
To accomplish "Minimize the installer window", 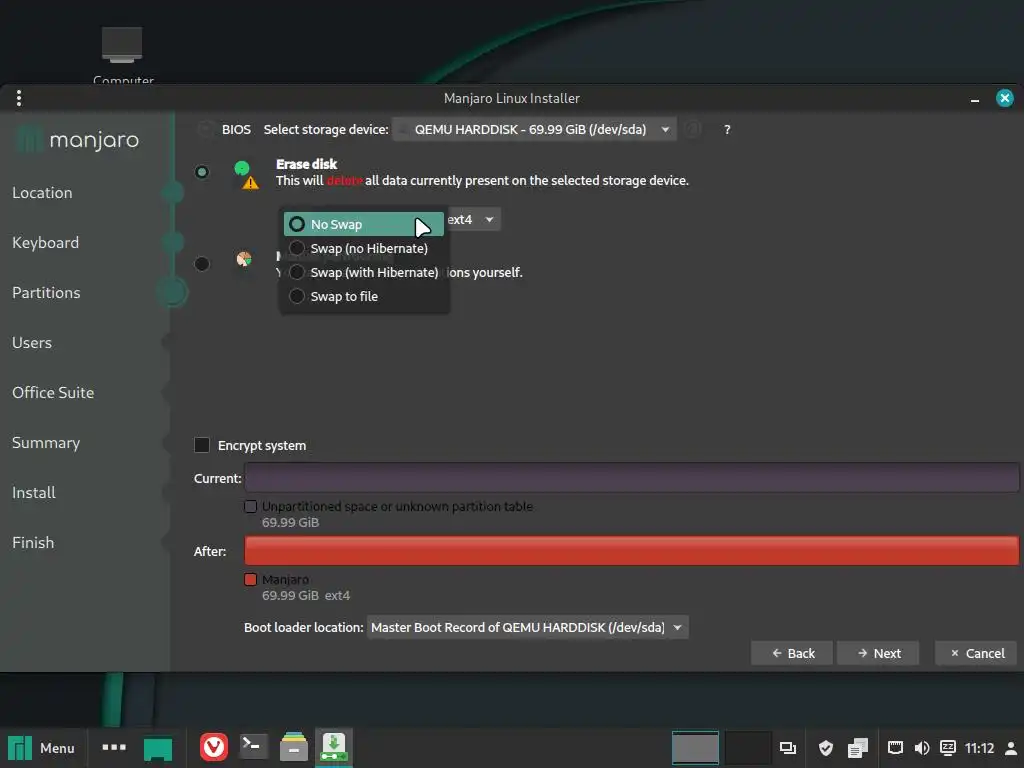I will click(x=974, y=99).
